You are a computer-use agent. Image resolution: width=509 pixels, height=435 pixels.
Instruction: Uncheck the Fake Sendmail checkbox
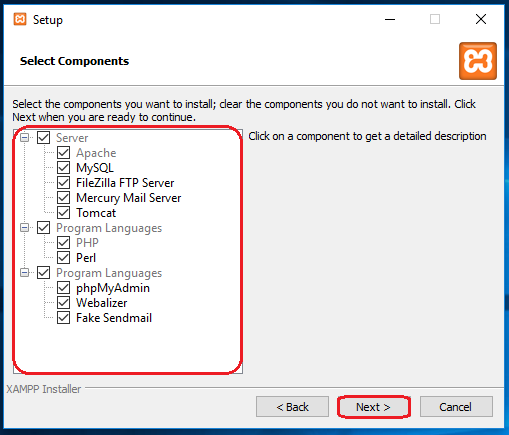click(x=63, y=318)
